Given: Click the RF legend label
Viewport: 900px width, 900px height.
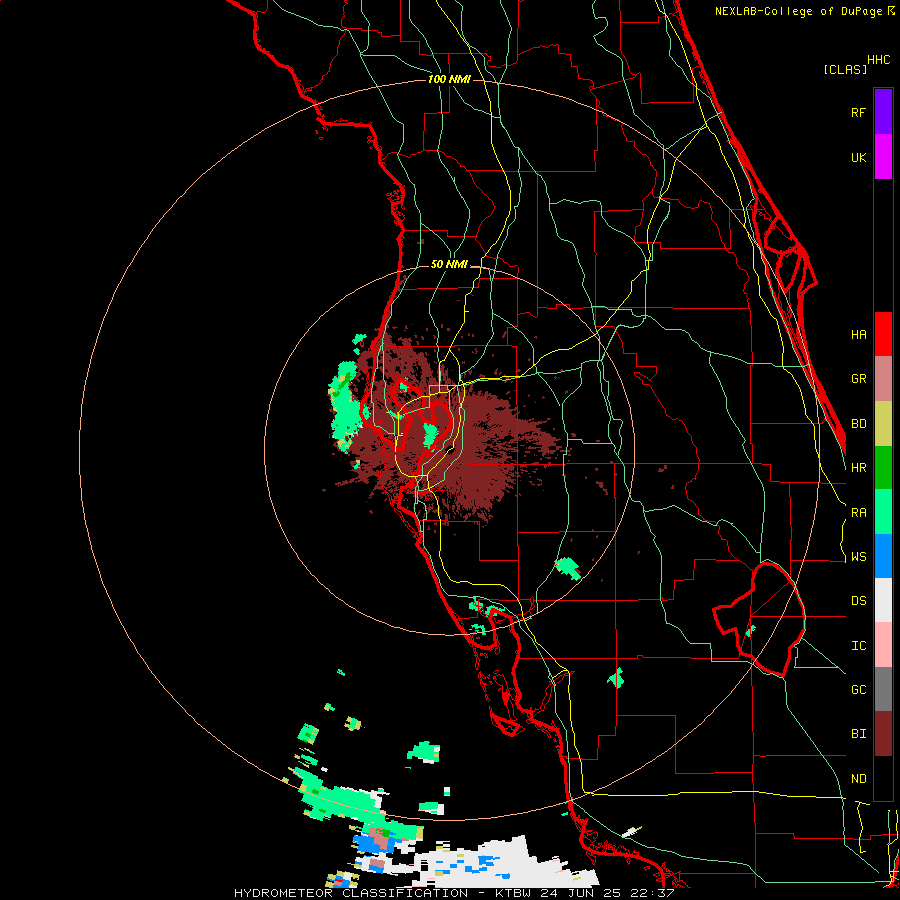Looking at the screenshot, I should pyautogui.click(x=858, y=112).
